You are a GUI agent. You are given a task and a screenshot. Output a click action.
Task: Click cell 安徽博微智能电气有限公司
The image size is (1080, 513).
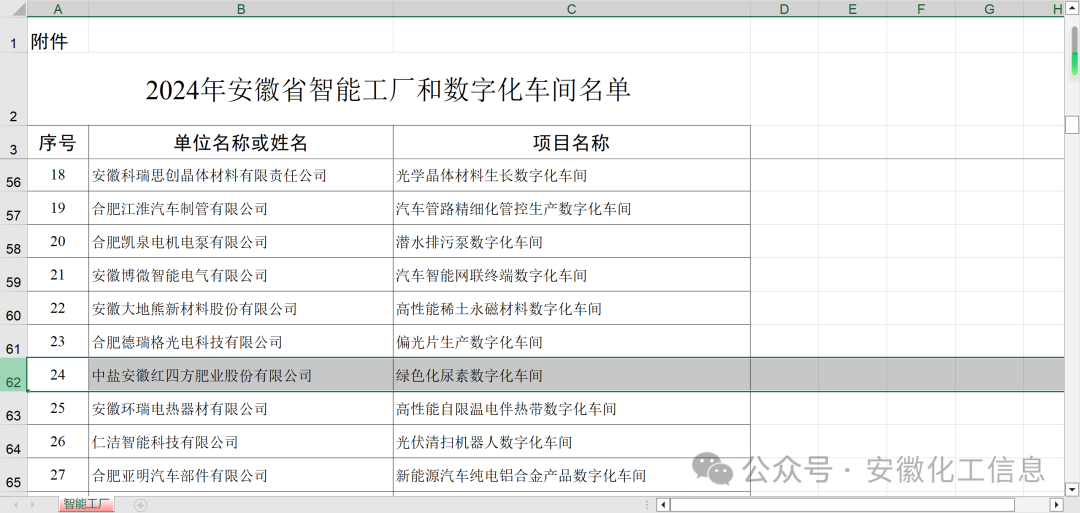point(241,275)
